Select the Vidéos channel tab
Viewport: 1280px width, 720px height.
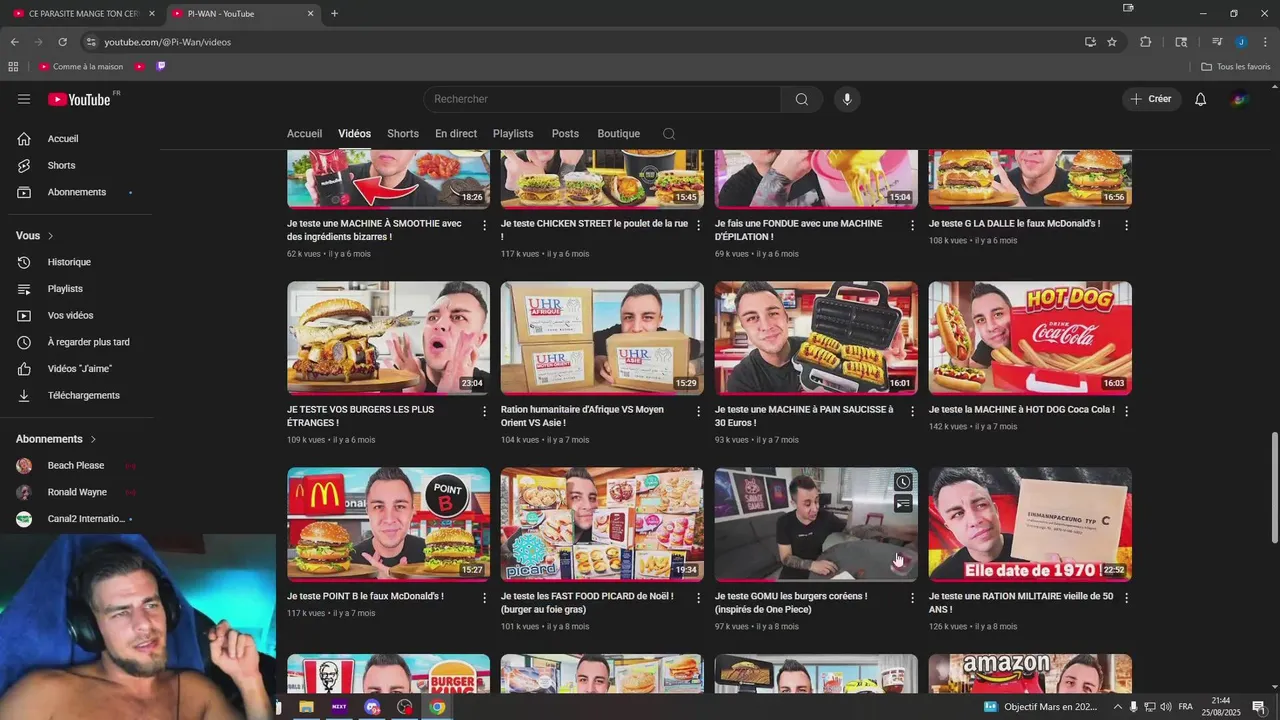(x=354, y=134)
